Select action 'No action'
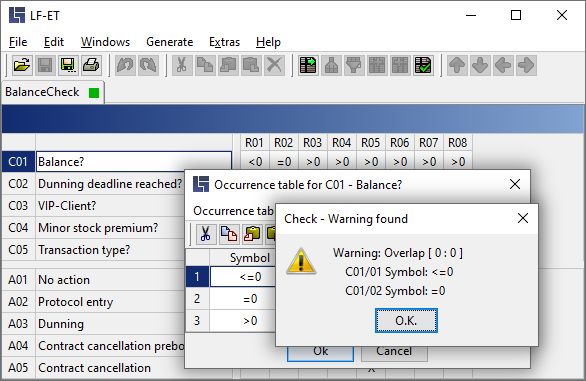 click(110, 280)
